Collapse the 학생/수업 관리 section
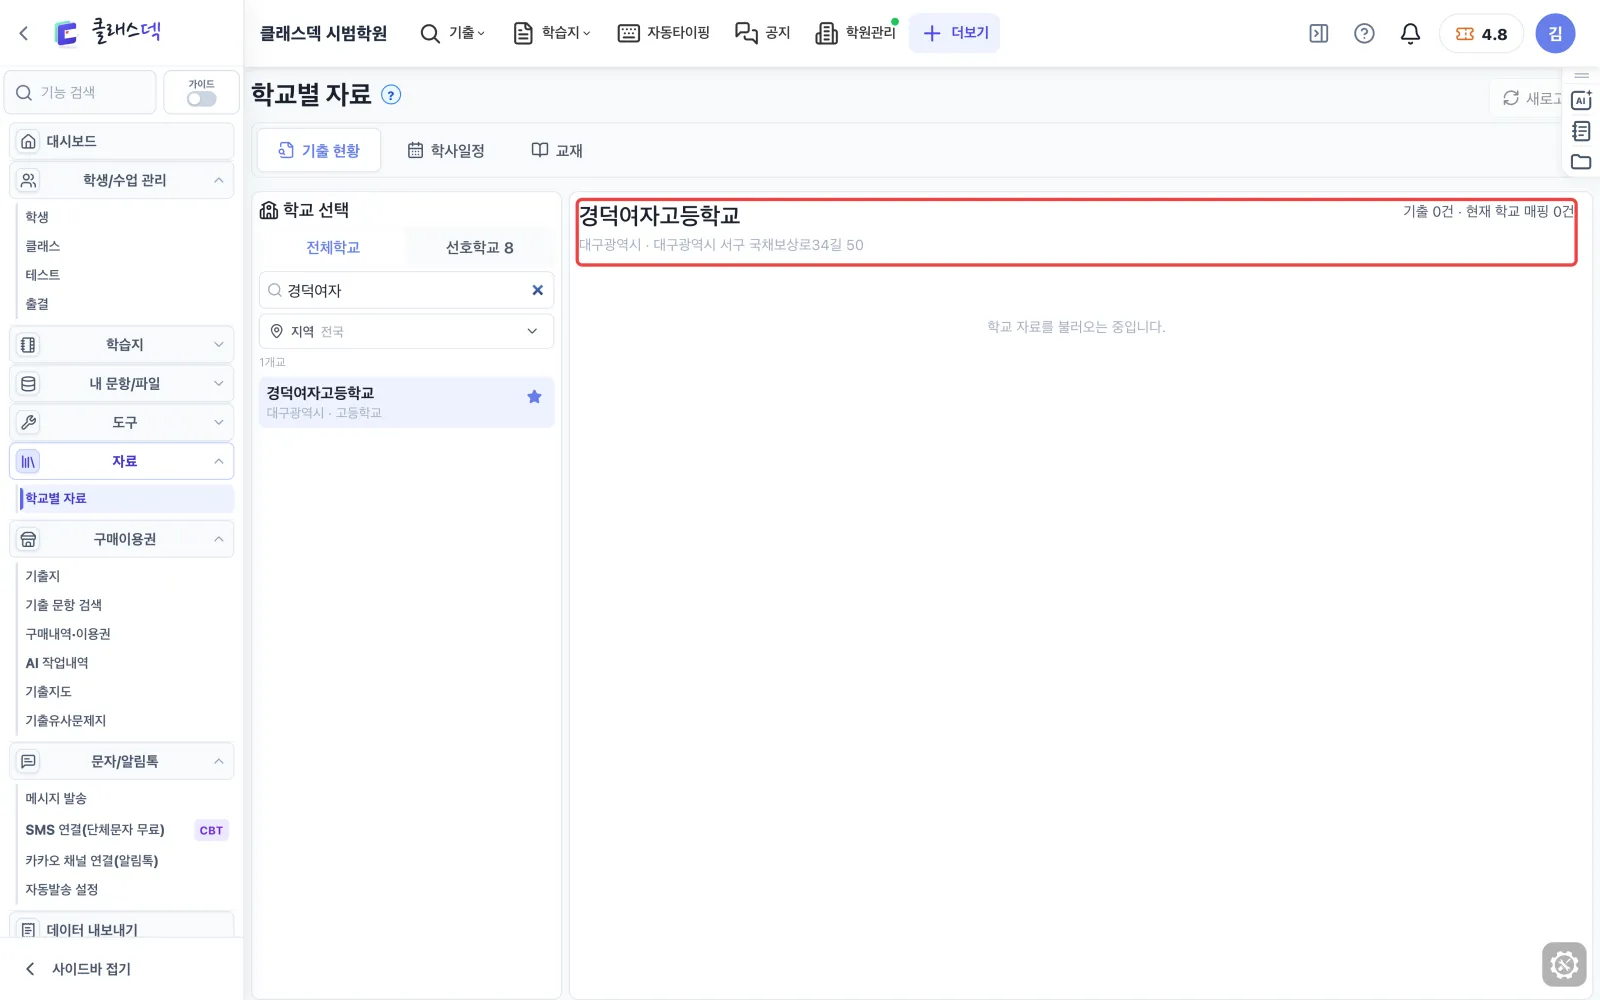1600x1000 pixels. point(122,180)
